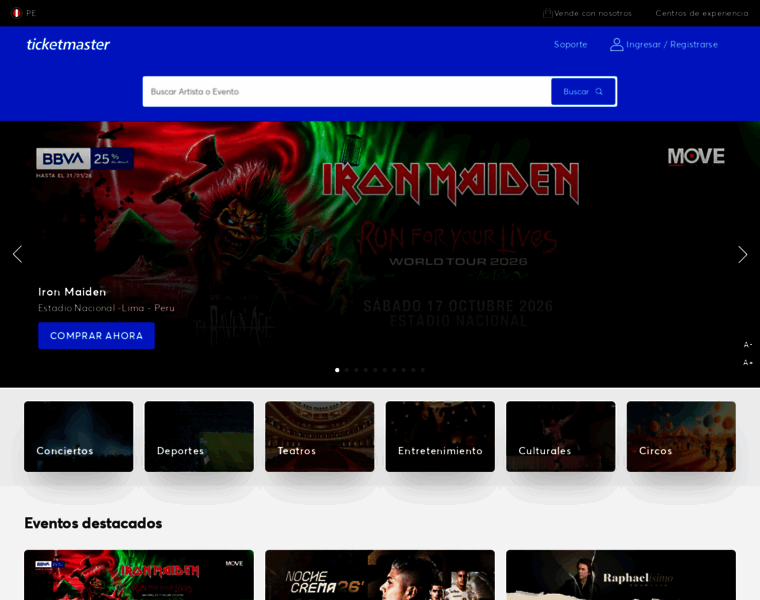Image resolution: width=760 pixels, height=600 pixels.
Task: Open Centros de experiencia link
Action: pyautogui.click(x=702, y=13)
